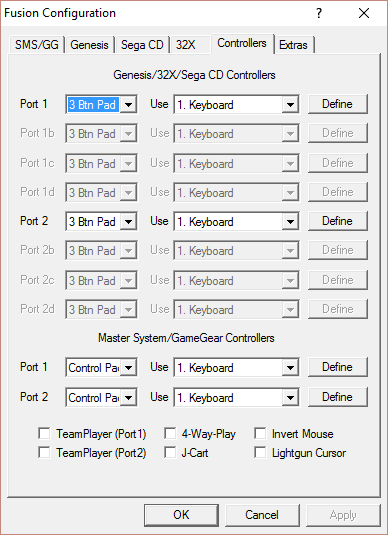This screenshot has width=388, height=535.
Task: Open Master System Port 2 Control Pad dropdown
Action: click(101, 397)
